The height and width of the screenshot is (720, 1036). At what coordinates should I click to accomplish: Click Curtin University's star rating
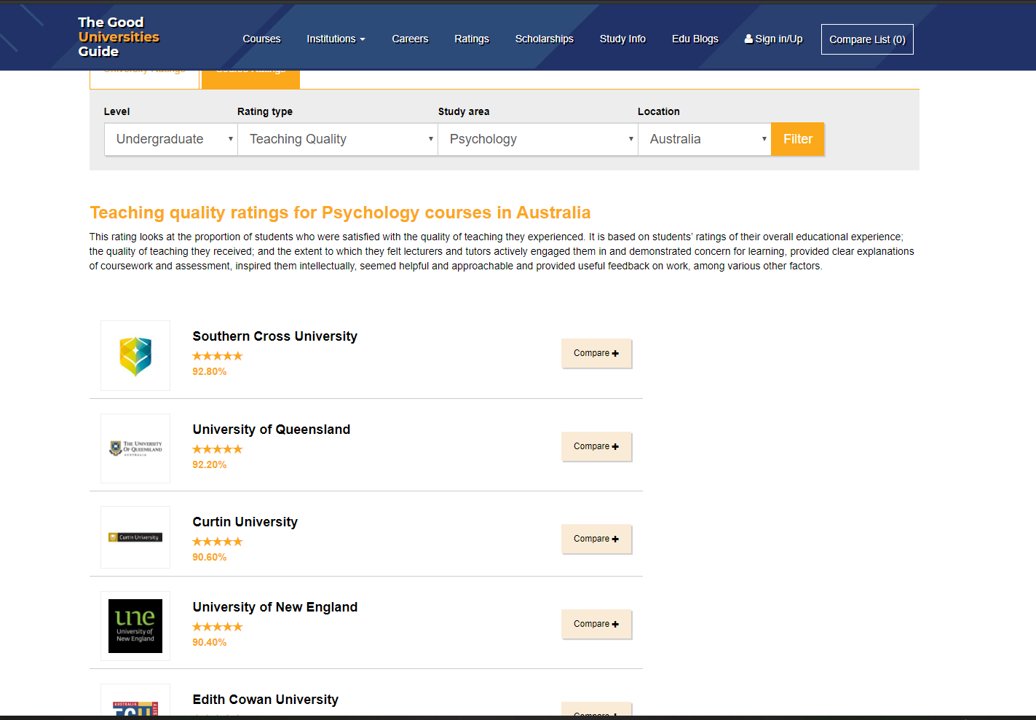tap(217, 542)
